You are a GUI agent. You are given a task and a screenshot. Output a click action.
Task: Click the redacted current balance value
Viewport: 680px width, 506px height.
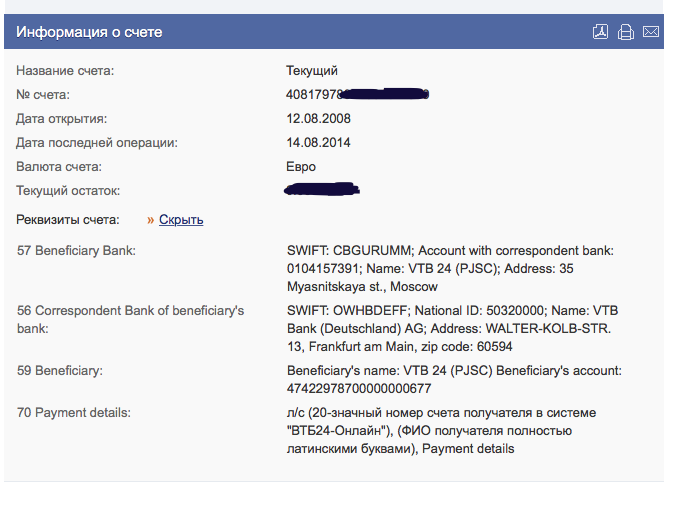[323, 189]
